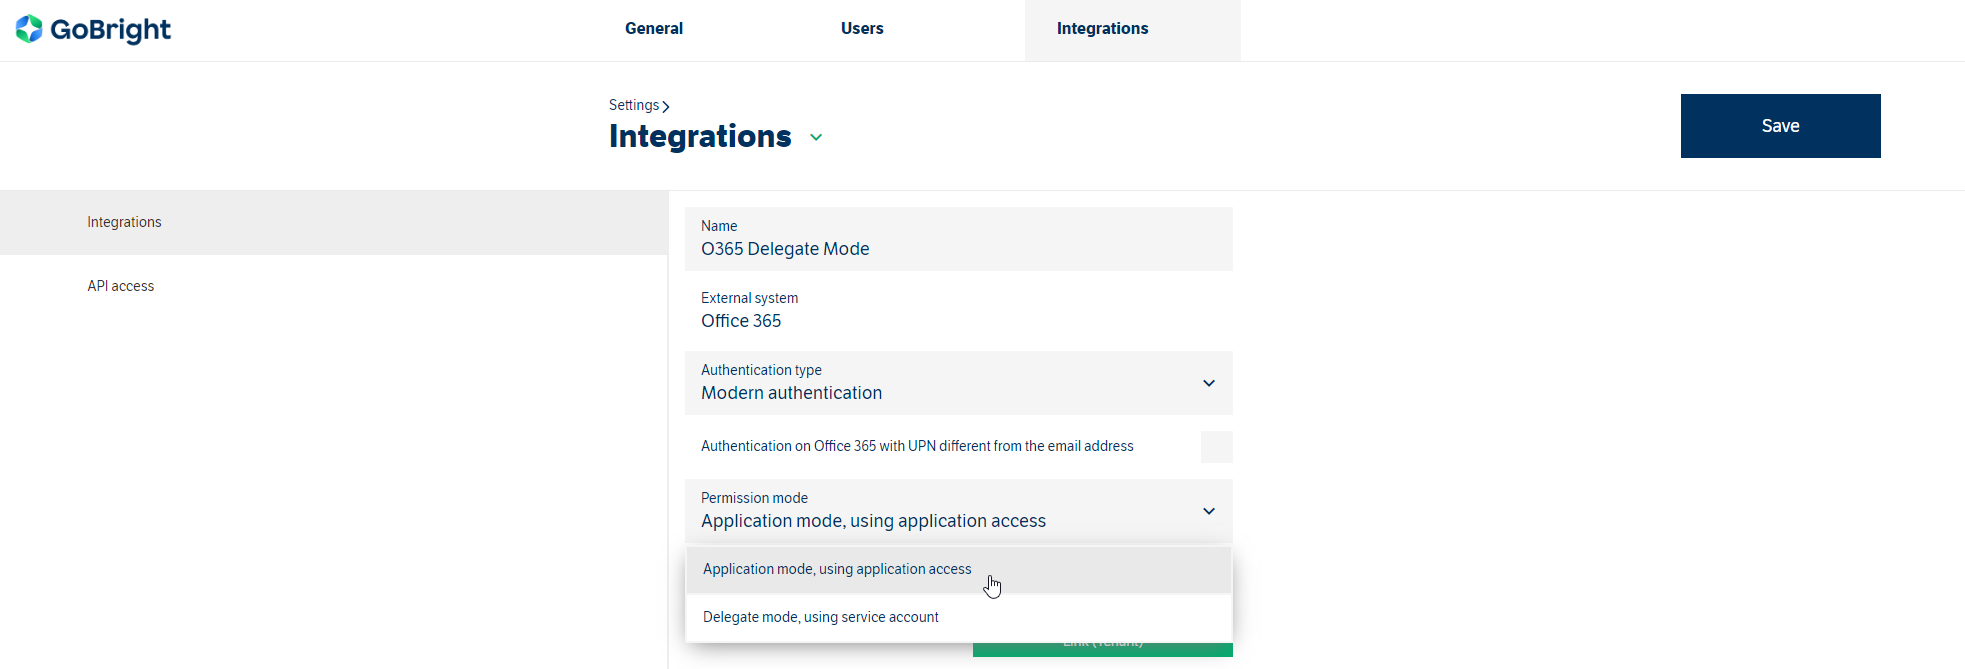The height and width of the screenshot is (669, 1965).
Task: Choose Delegate mode, using service account
Action: 820,617
